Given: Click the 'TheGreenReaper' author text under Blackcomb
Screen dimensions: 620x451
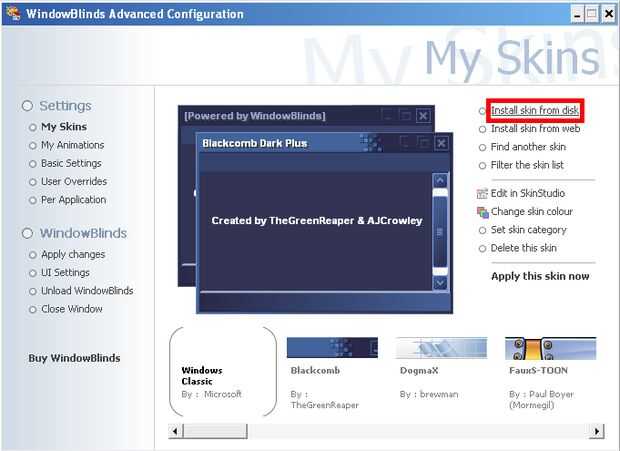Looking at the screenshot, I should pos(325,405).
